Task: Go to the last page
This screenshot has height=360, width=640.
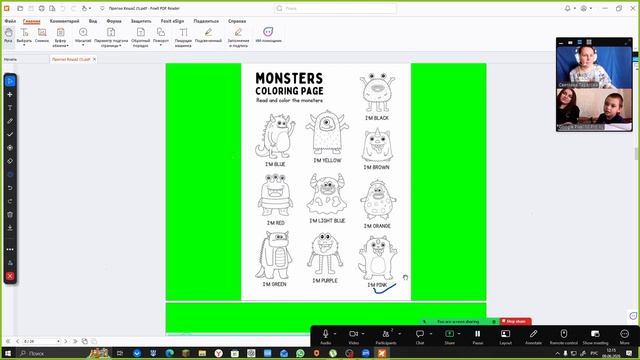Action: pos(75,341)
